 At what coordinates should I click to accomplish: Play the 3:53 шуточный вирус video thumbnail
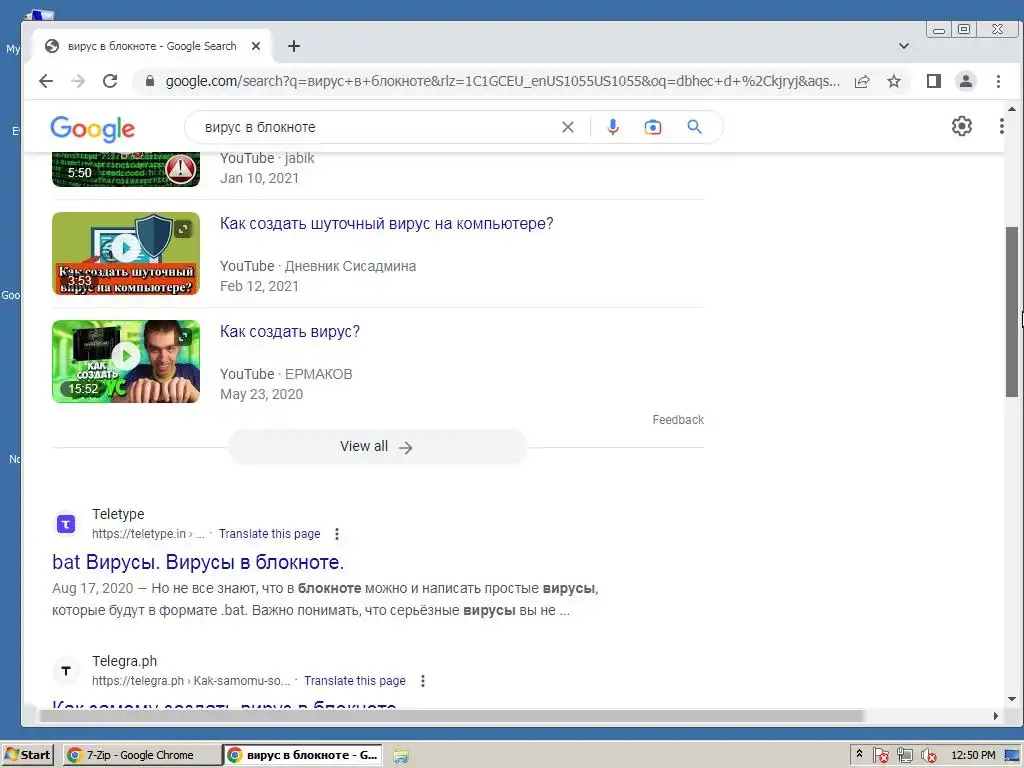(126, 253)
